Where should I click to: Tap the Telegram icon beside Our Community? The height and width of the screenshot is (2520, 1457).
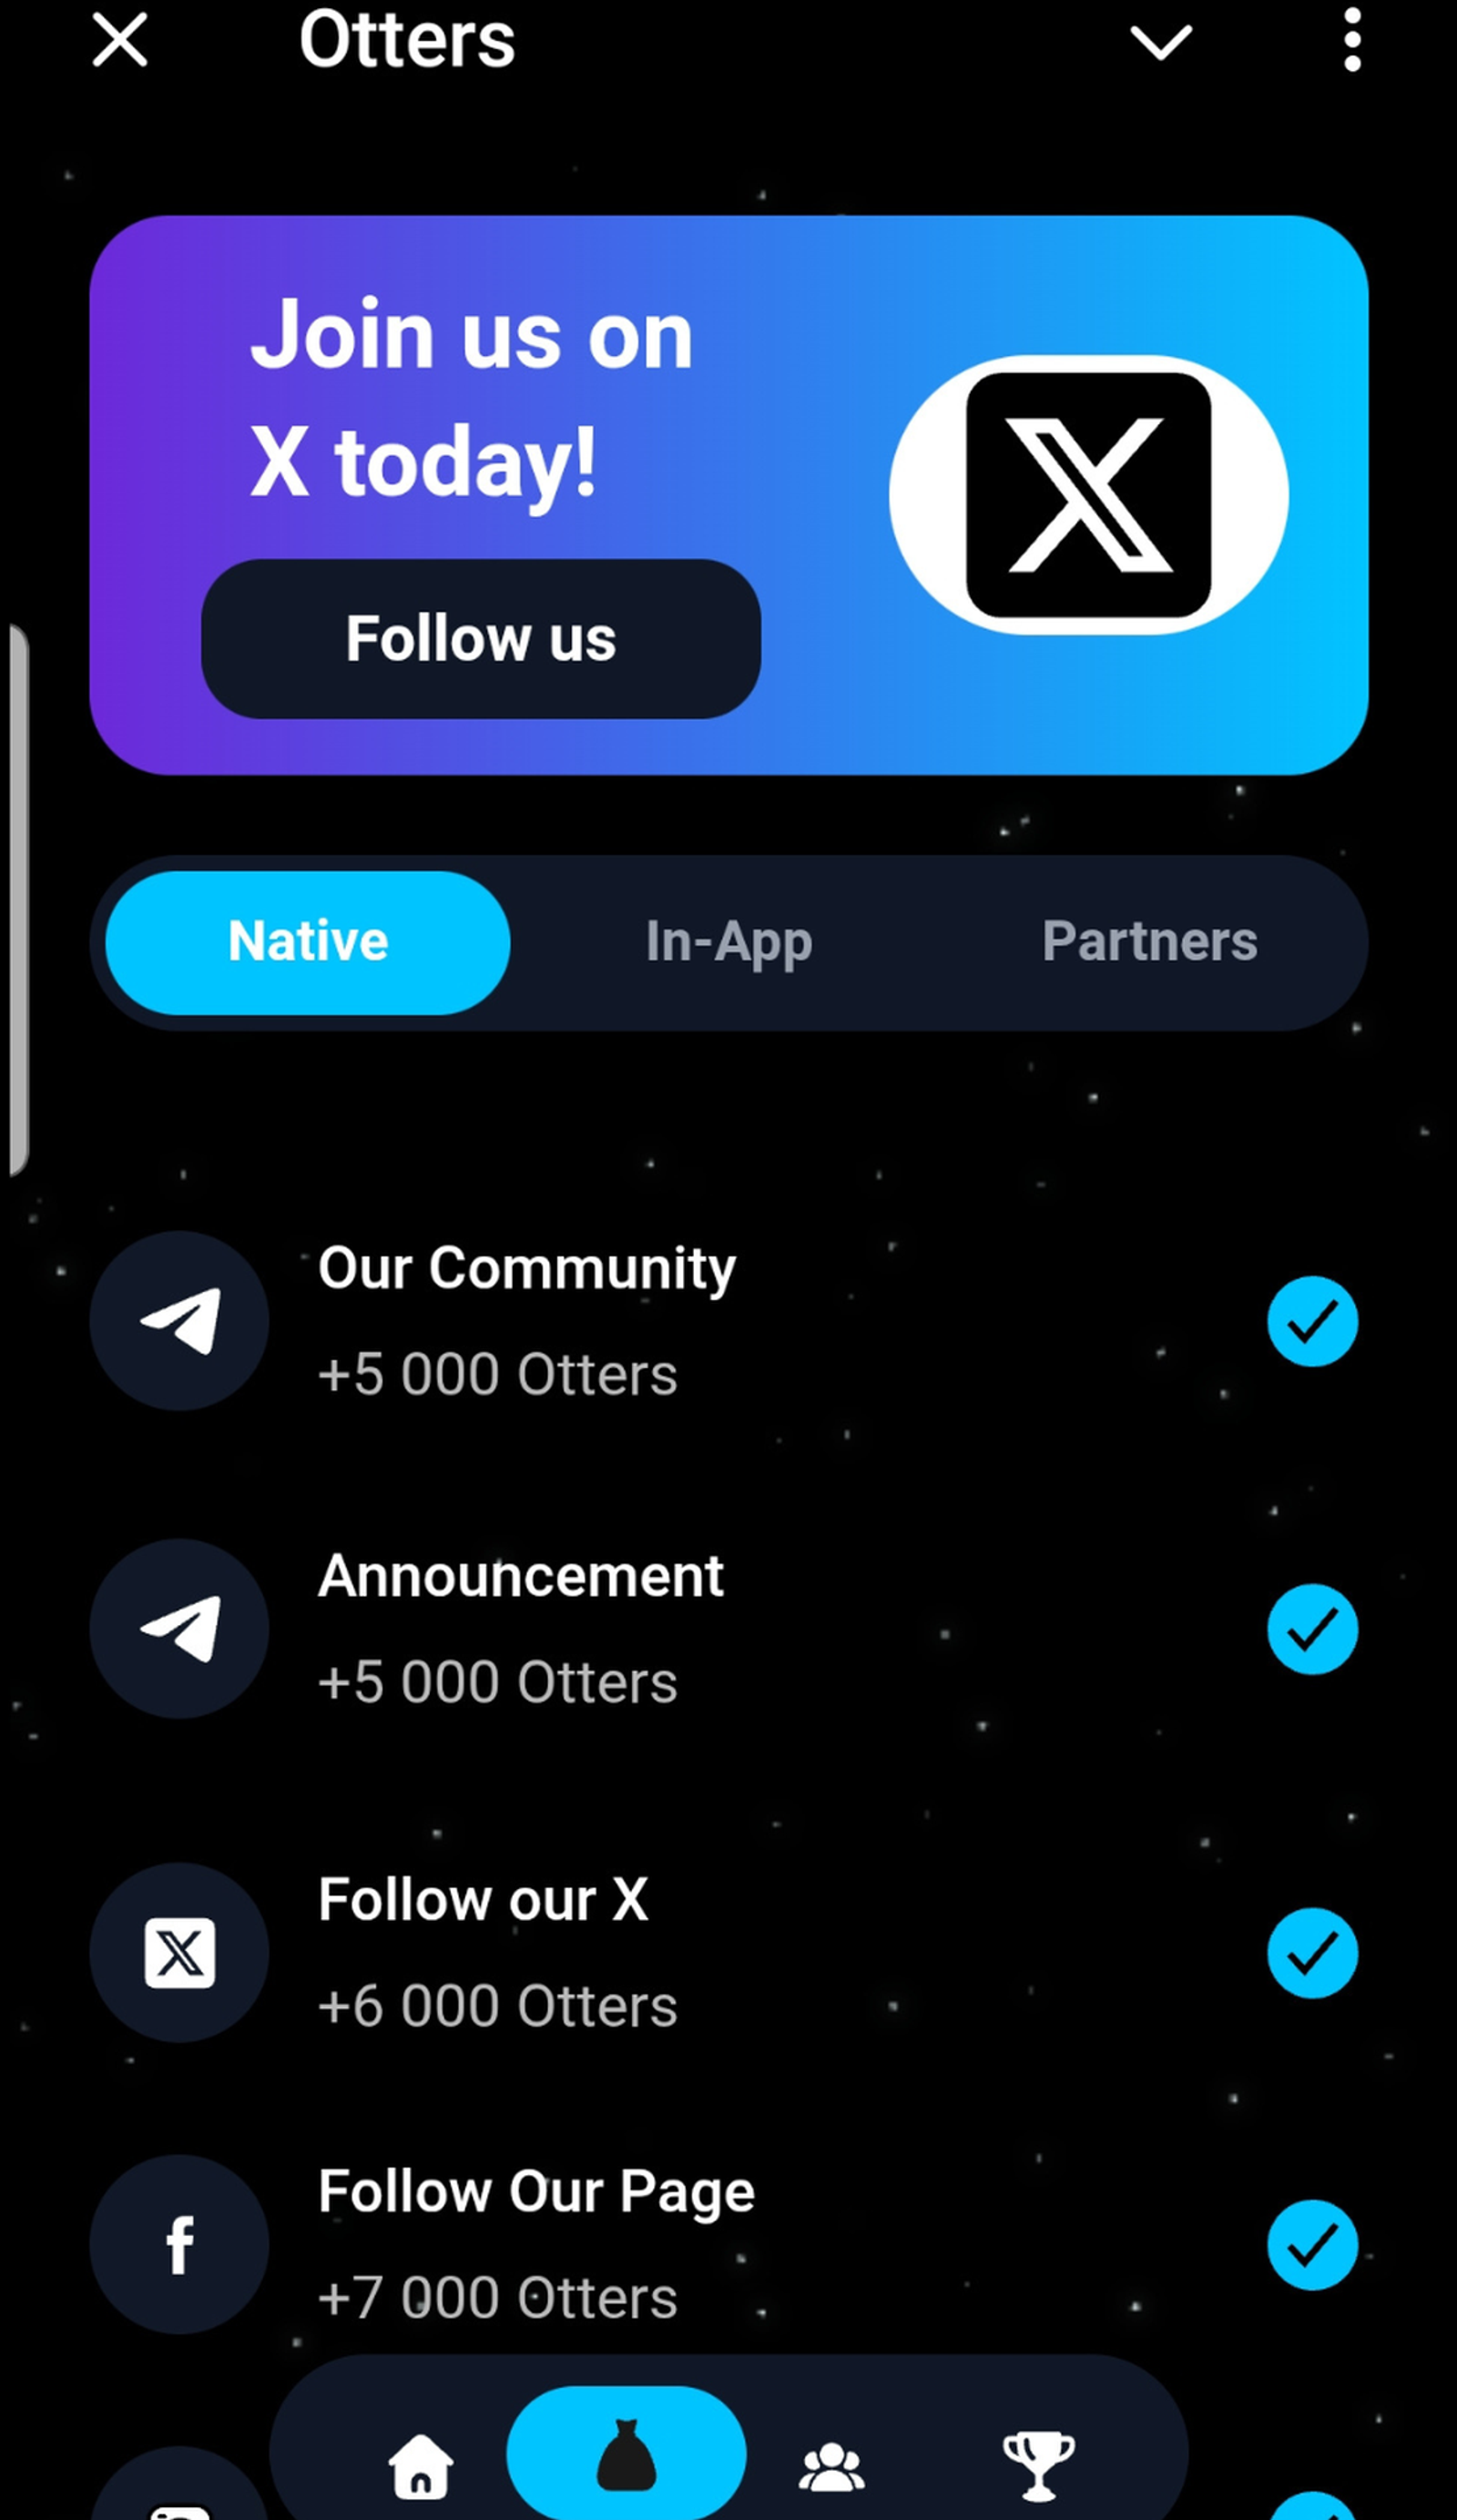click(x=180, y=1321)
